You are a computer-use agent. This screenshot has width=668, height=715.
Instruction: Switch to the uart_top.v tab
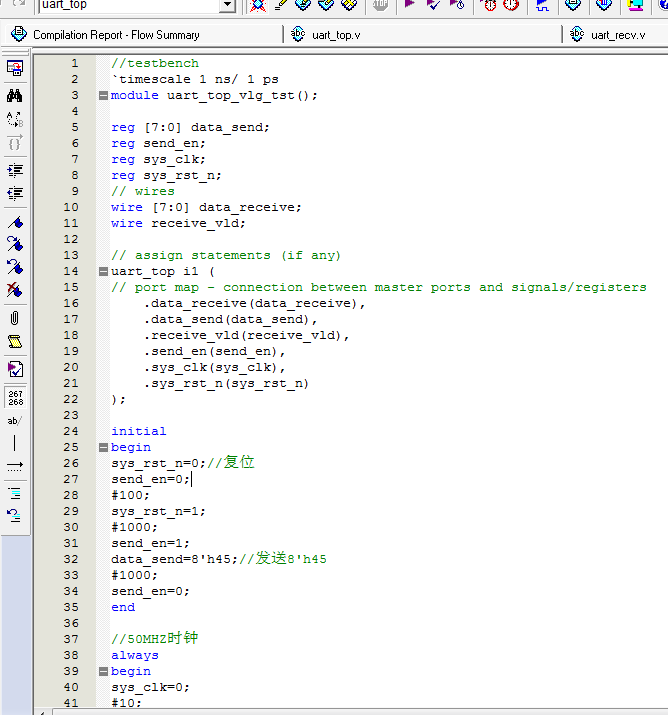[x=330, y=35]
